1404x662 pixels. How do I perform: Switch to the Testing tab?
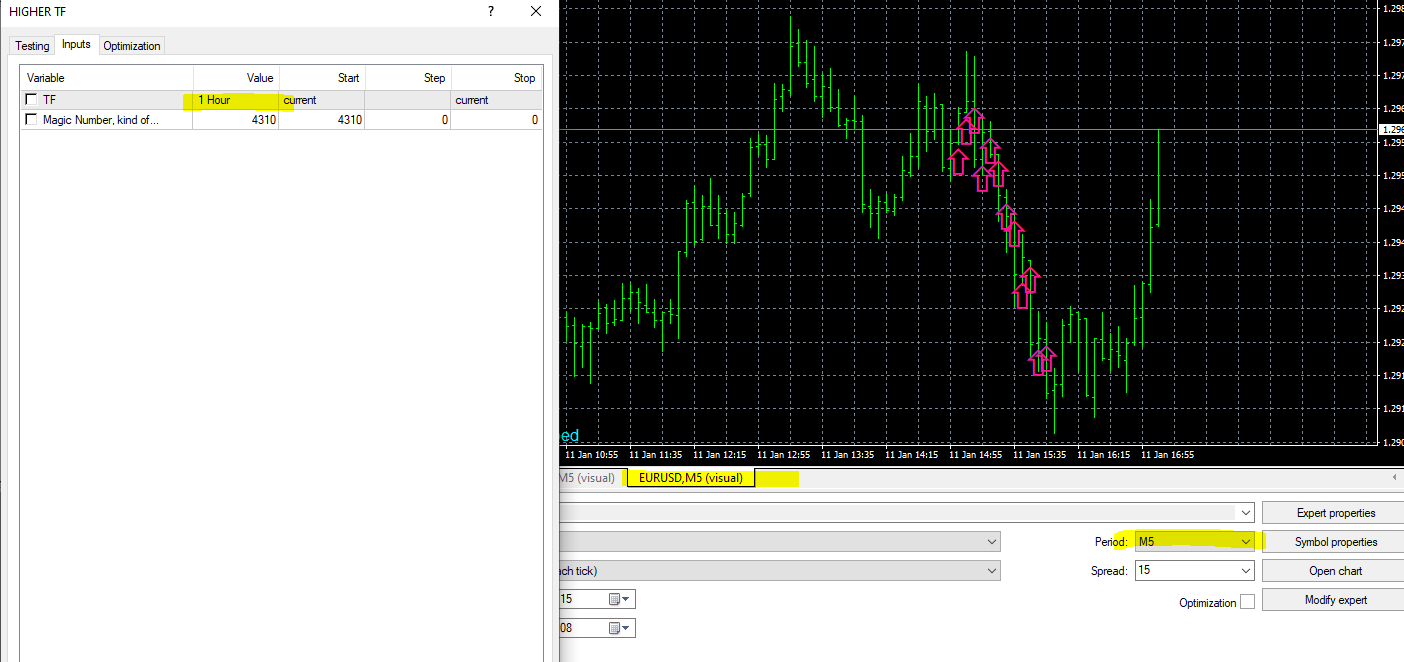pyautogui.click(x=32, y=46)
